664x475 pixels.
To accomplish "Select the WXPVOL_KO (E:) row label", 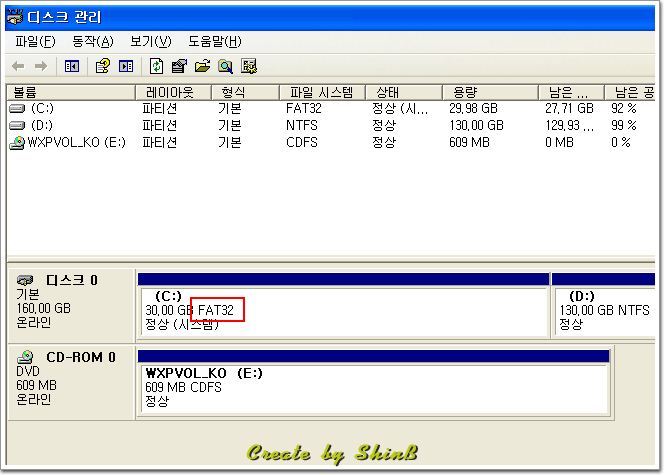I will [x=77, y=142].
